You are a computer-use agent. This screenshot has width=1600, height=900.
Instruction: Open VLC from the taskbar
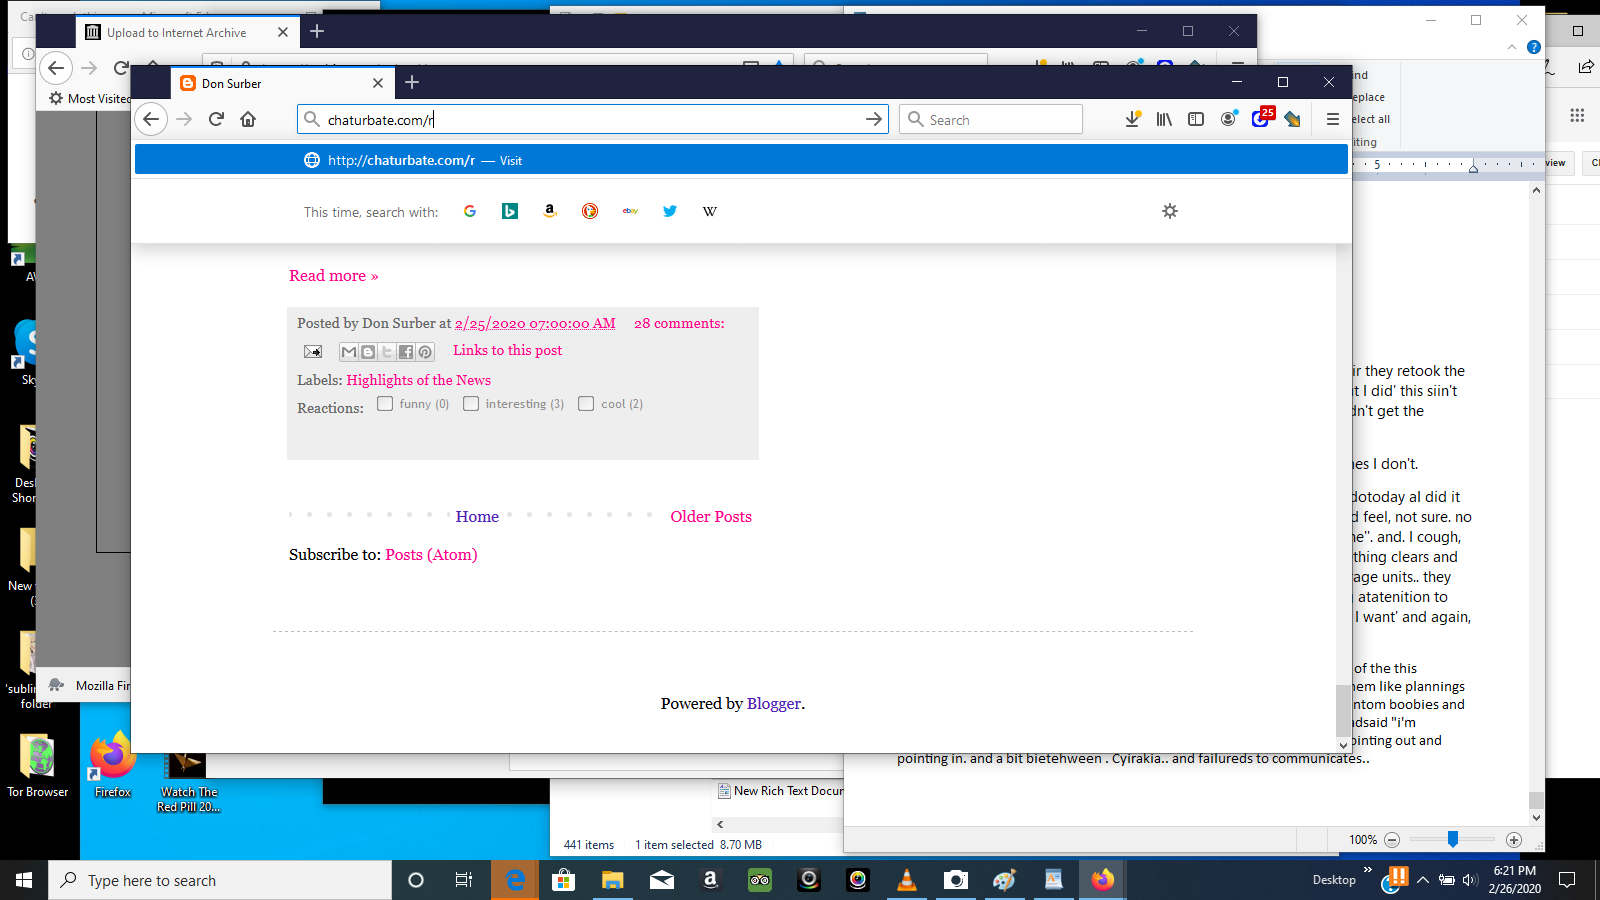click(907, 880)
